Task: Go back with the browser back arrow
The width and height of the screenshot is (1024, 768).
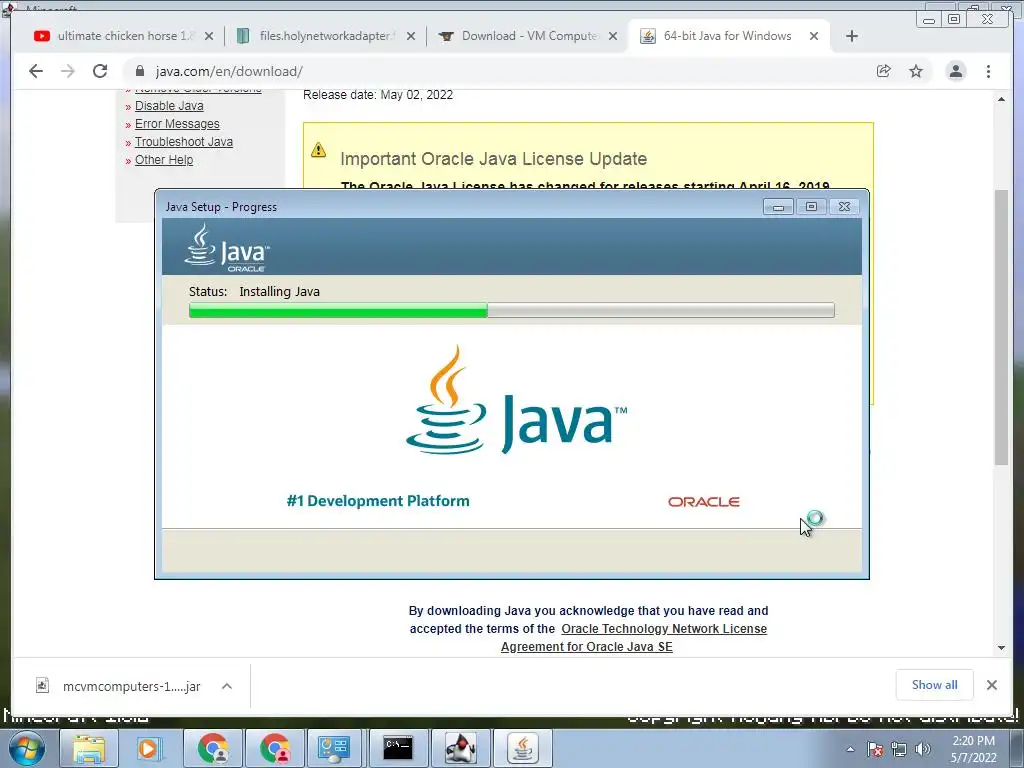Action: [x=36, y=71]
